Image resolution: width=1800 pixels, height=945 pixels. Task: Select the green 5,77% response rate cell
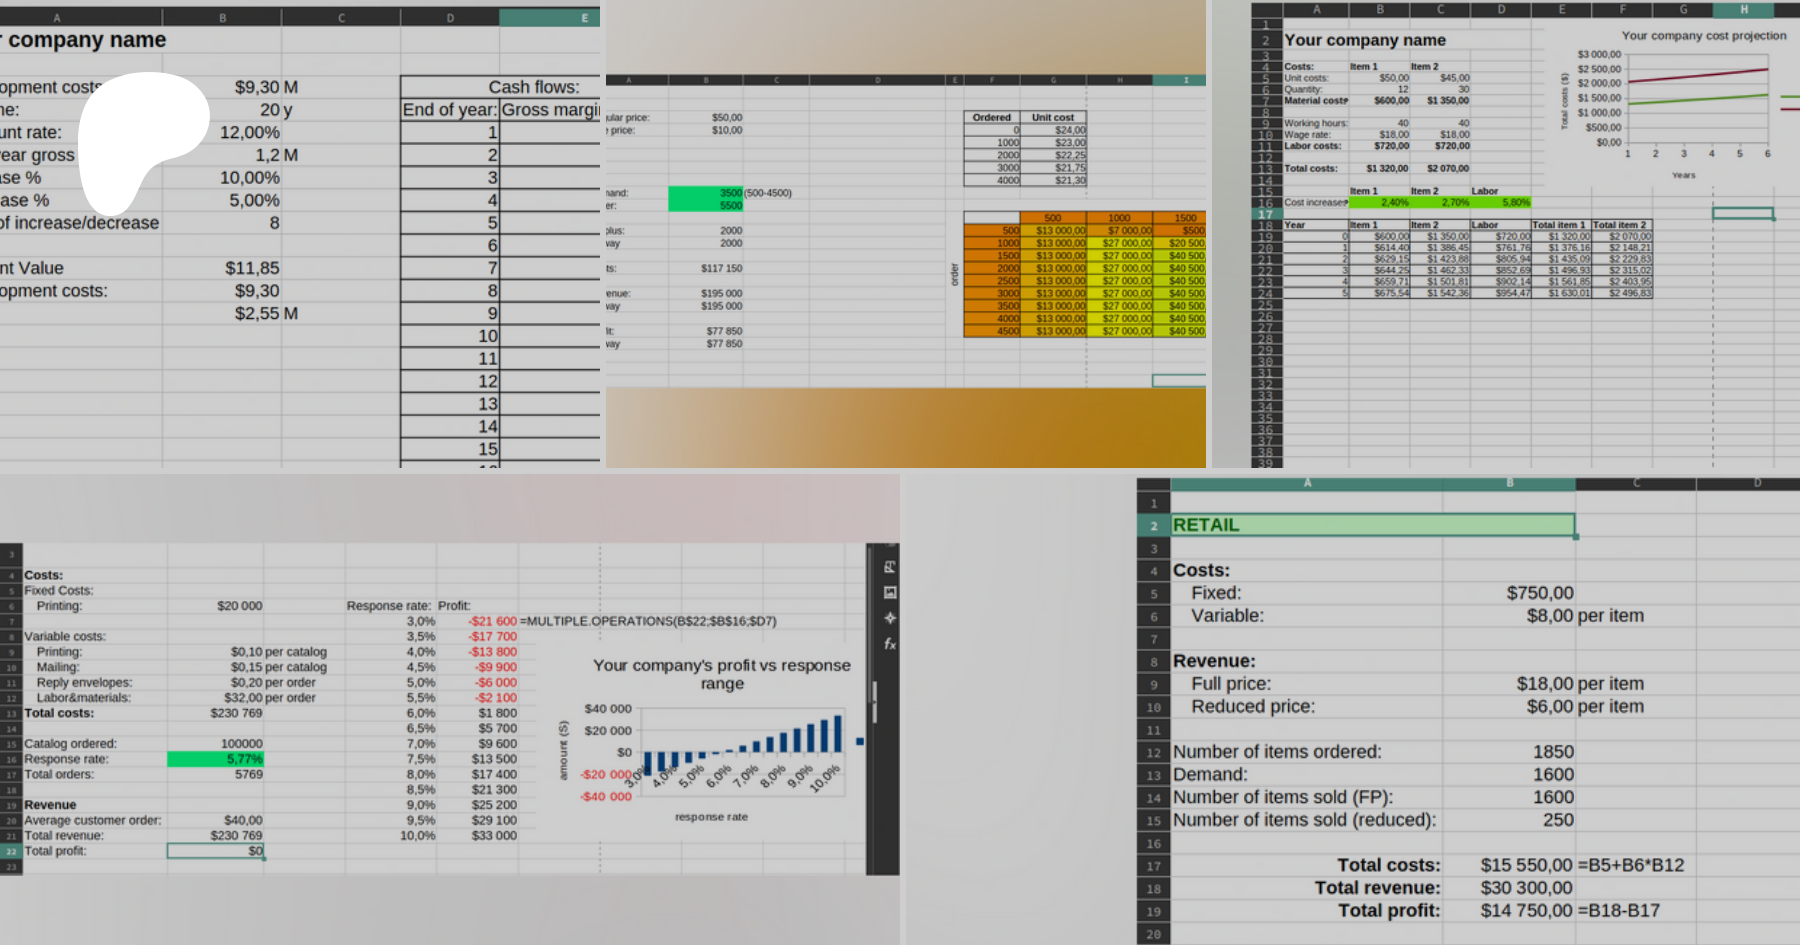[x=216, y=759]
